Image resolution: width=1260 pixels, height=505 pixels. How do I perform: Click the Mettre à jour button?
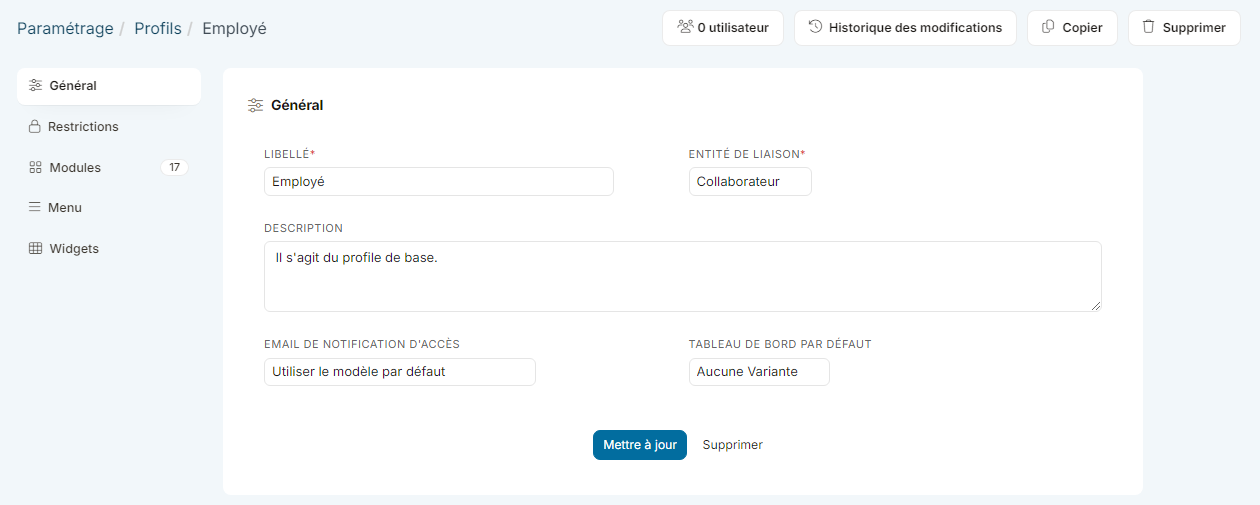(x=640, y=445)
